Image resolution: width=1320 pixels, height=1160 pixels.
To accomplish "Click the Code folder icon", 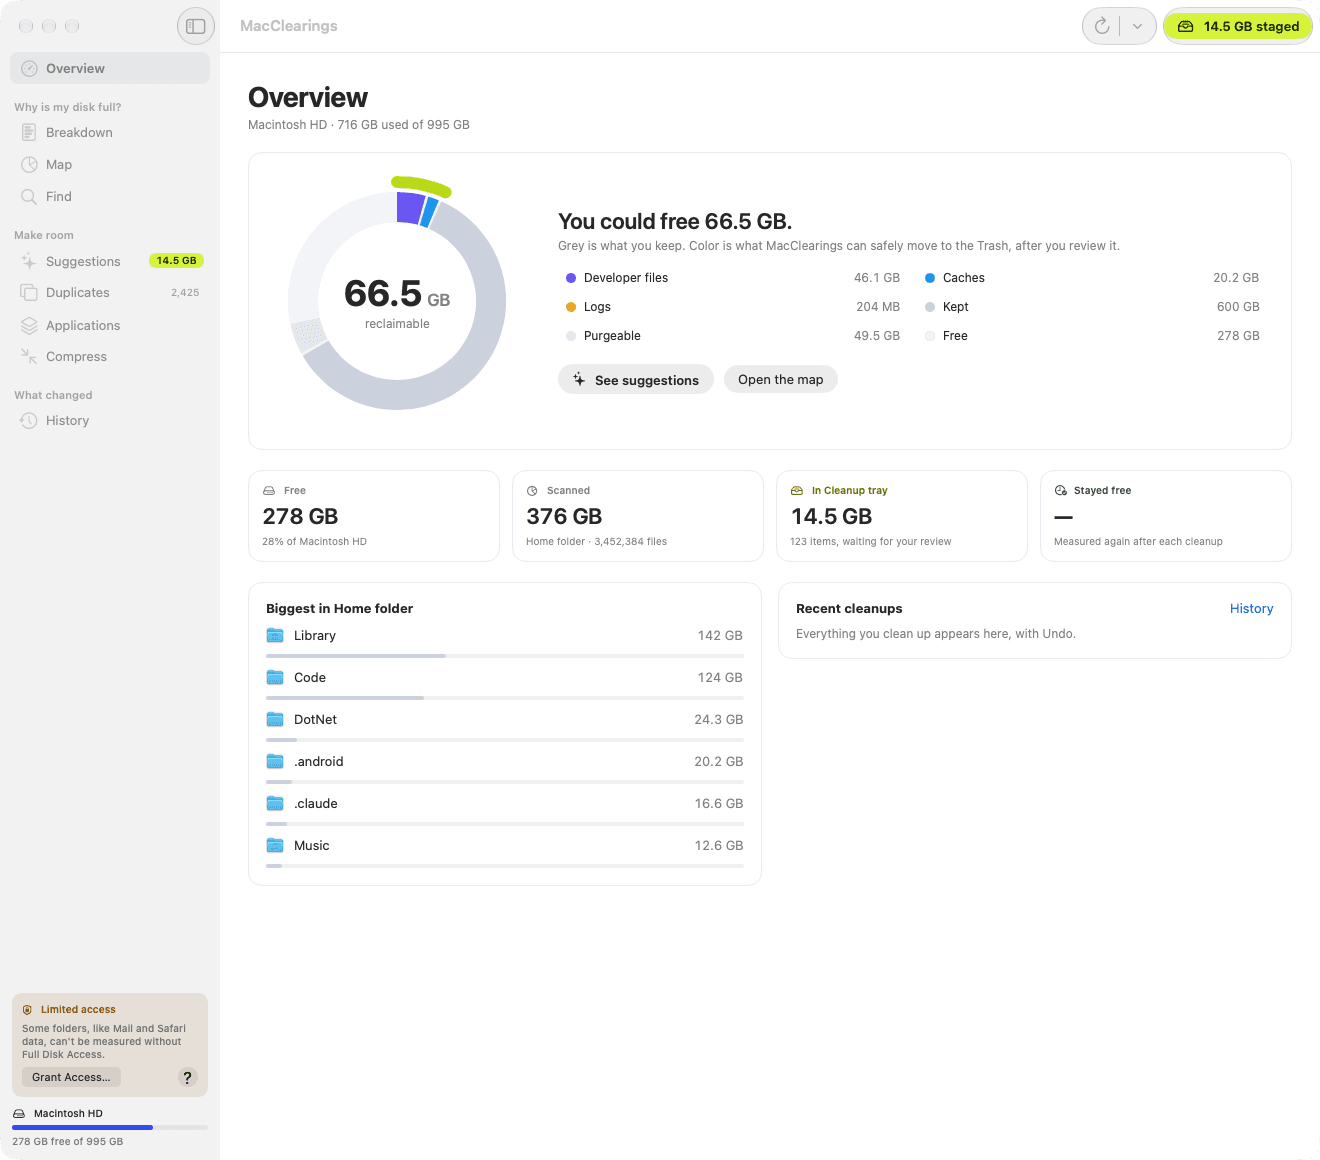I will (275, 677).
